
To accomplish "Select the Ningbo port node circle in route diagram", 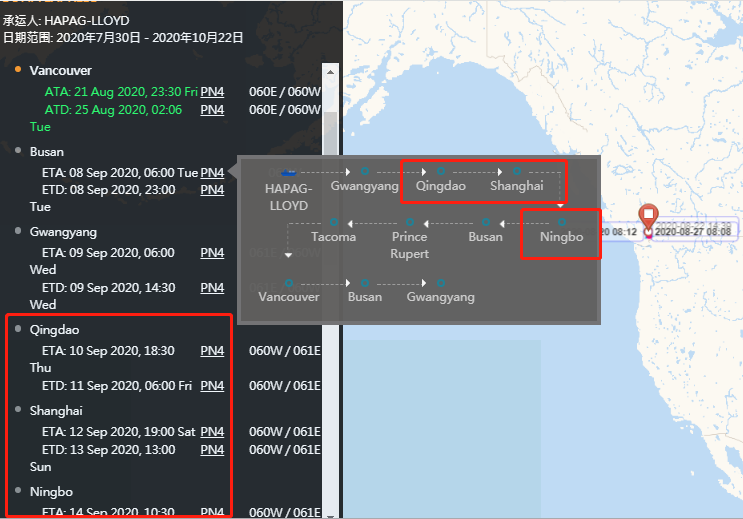I will (561, 222).
